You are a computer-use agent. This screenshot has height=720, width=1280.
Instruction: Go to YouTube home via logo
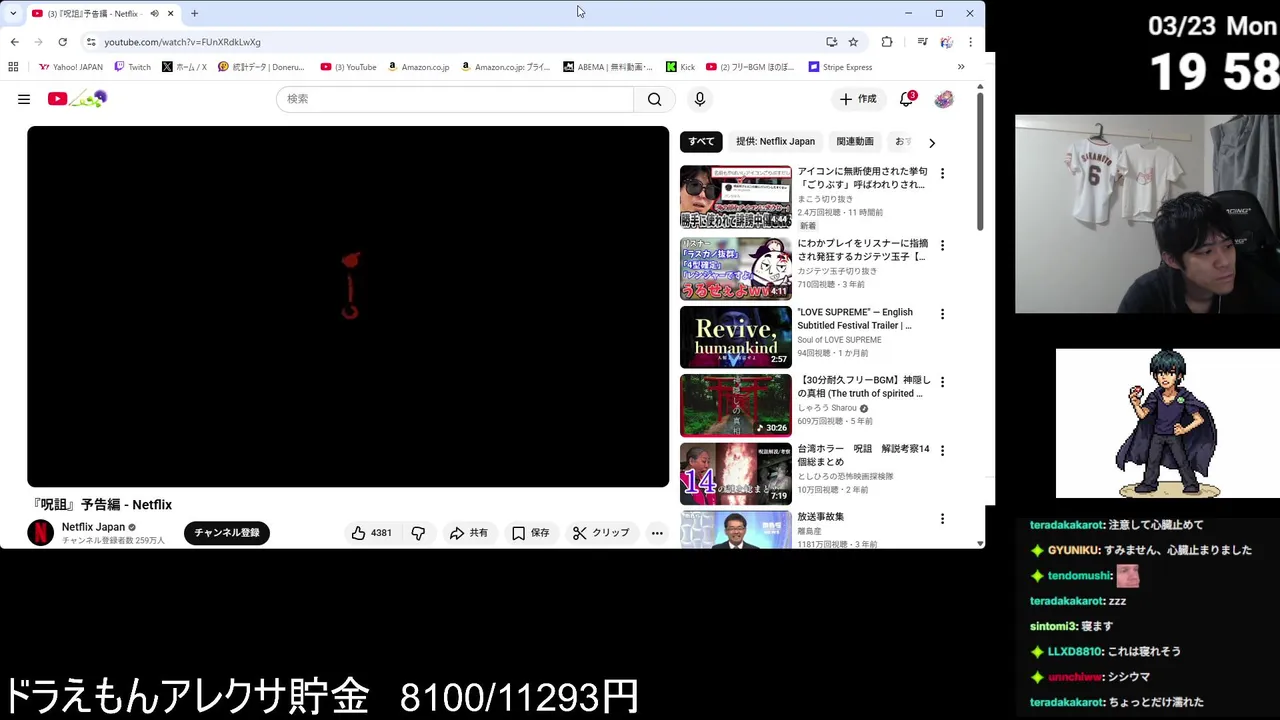pos(77,98)
